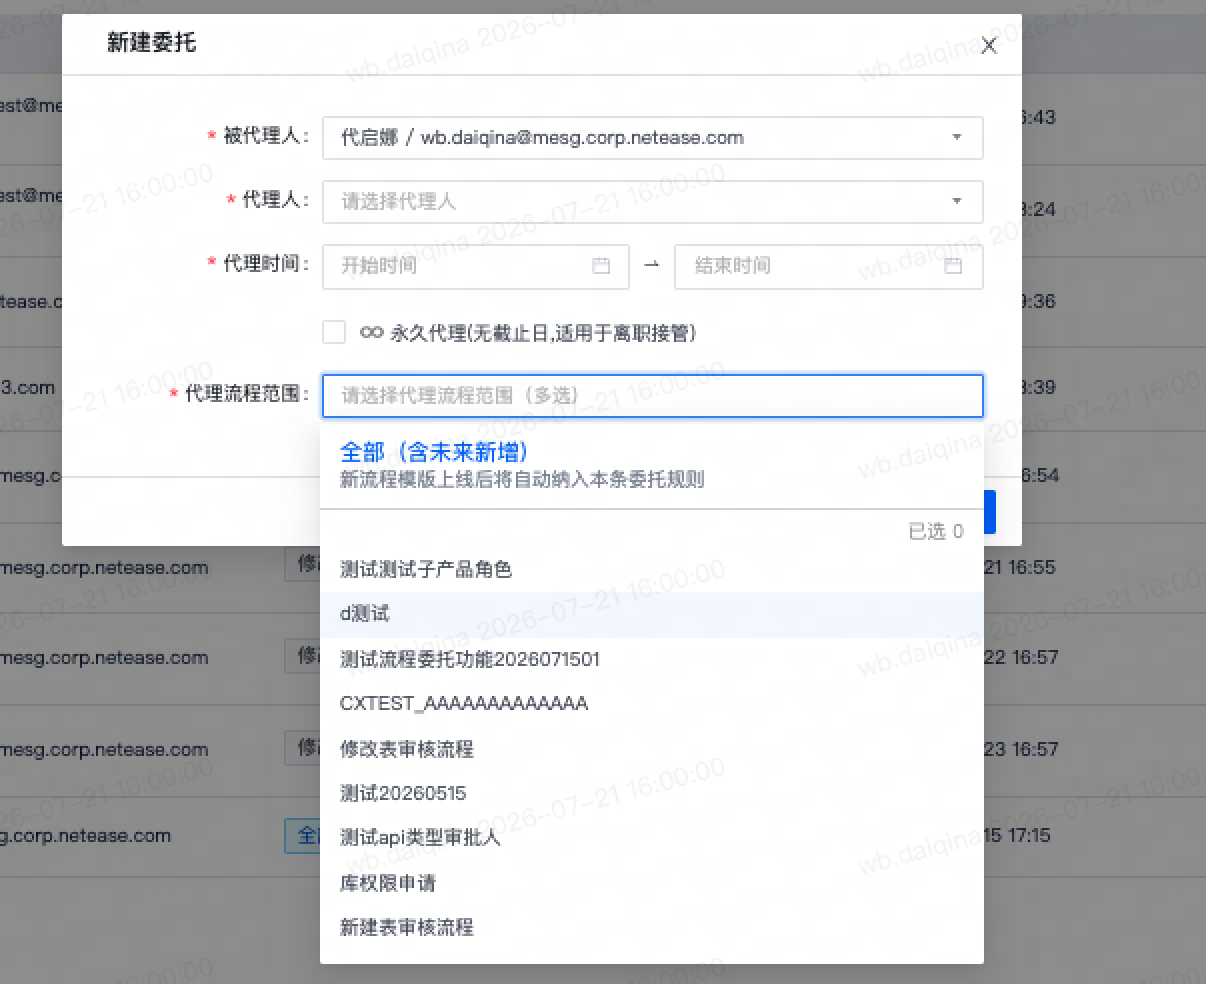Click calendar icon in 开始时间 field
The image size is (1206, 984).
[601, 266]
